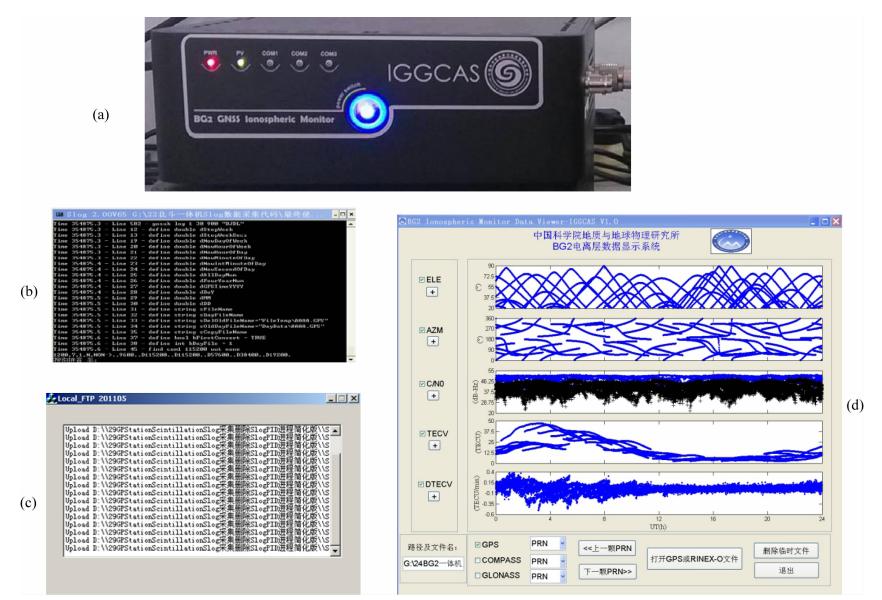Enable the GLONASS constellation checkbox

[478, 575]
